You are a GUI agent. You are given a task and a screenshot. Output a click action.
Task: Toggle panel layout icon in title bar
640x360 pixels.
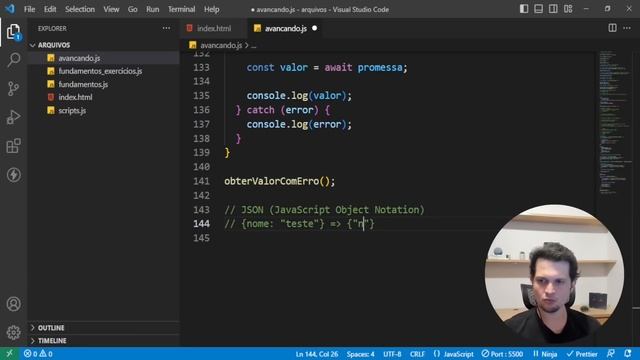tap(539, 9)
